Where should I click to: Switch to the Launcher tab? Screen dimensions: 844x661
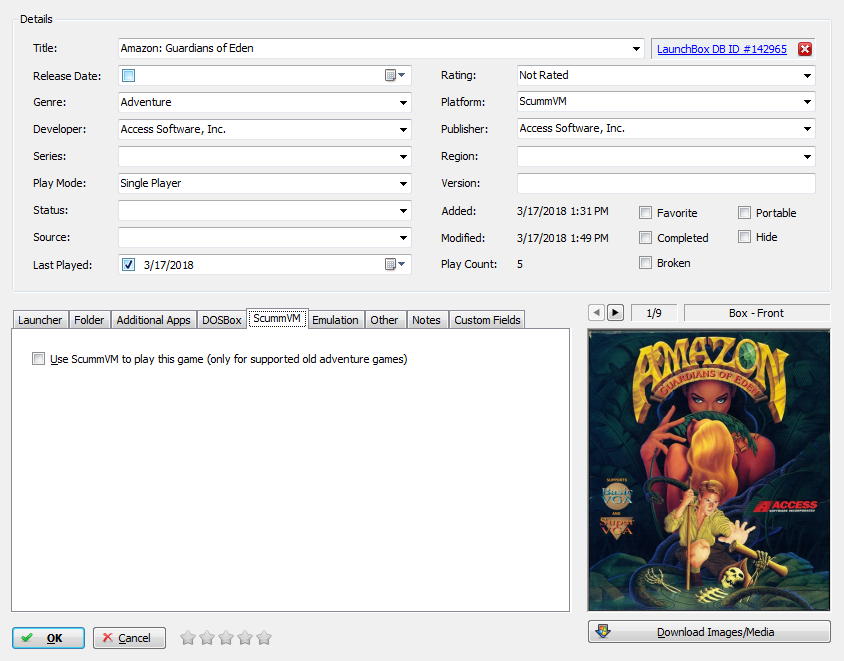coord(40,320)
